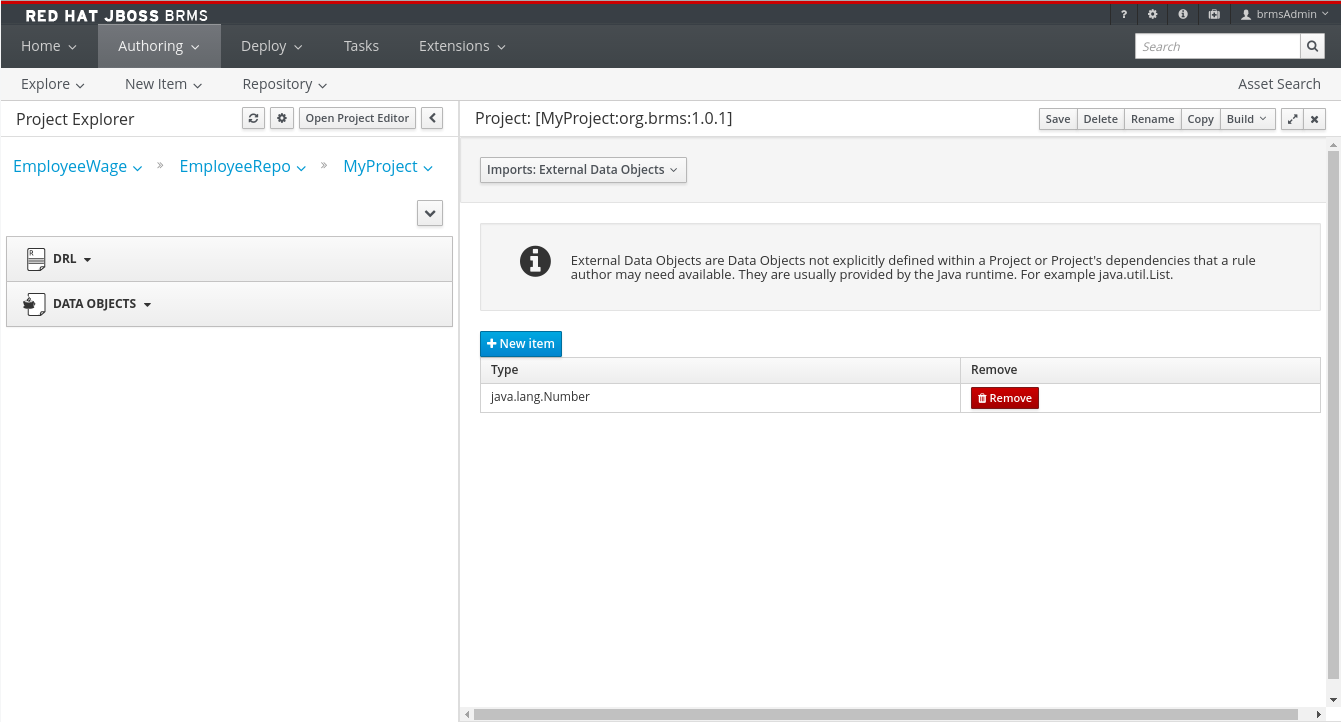Open the New Item submenu
Viewport: 1341px width, 722px height.
(164, 84)
